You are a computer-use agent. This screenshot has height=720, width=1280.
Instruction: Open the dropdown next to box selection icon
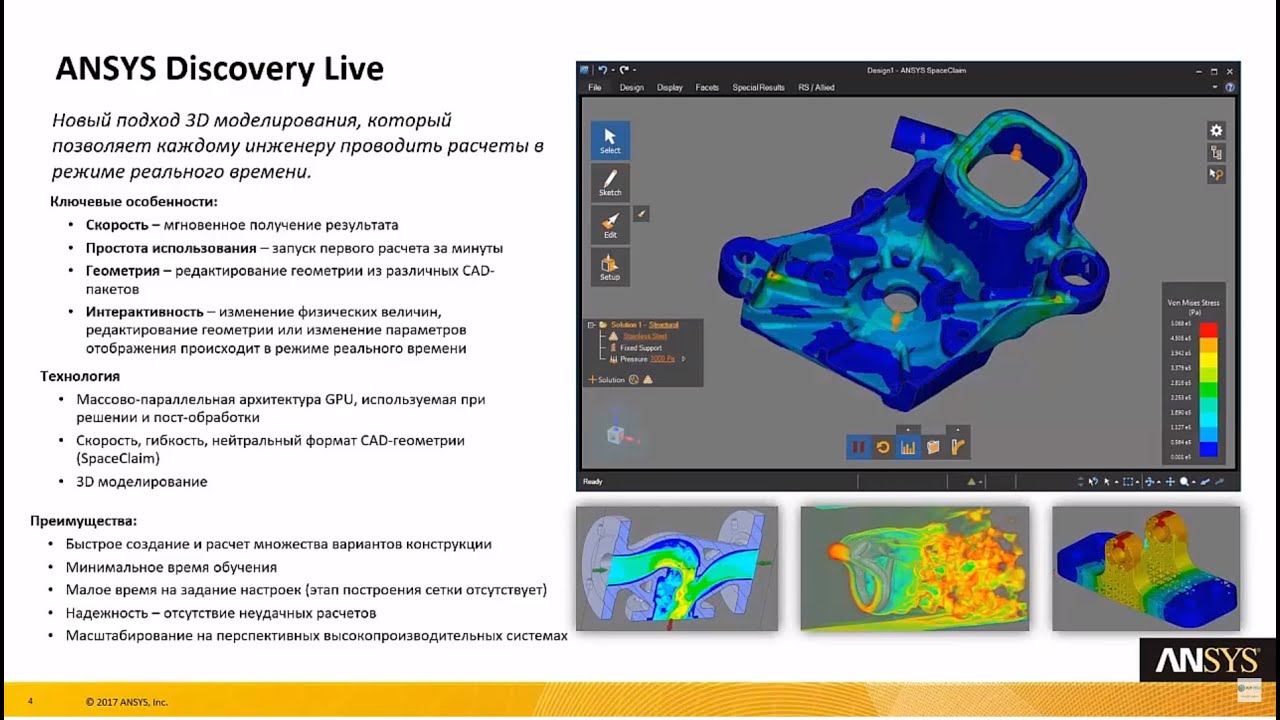(x=1137, y=482)
